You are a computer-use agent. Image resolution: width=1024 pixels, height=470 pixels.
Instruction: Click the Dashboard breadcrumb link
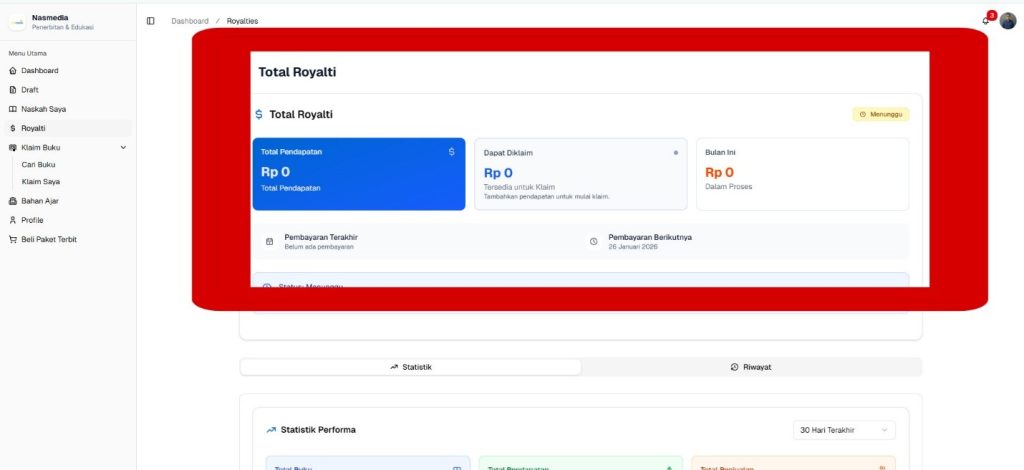click(190, 21)
